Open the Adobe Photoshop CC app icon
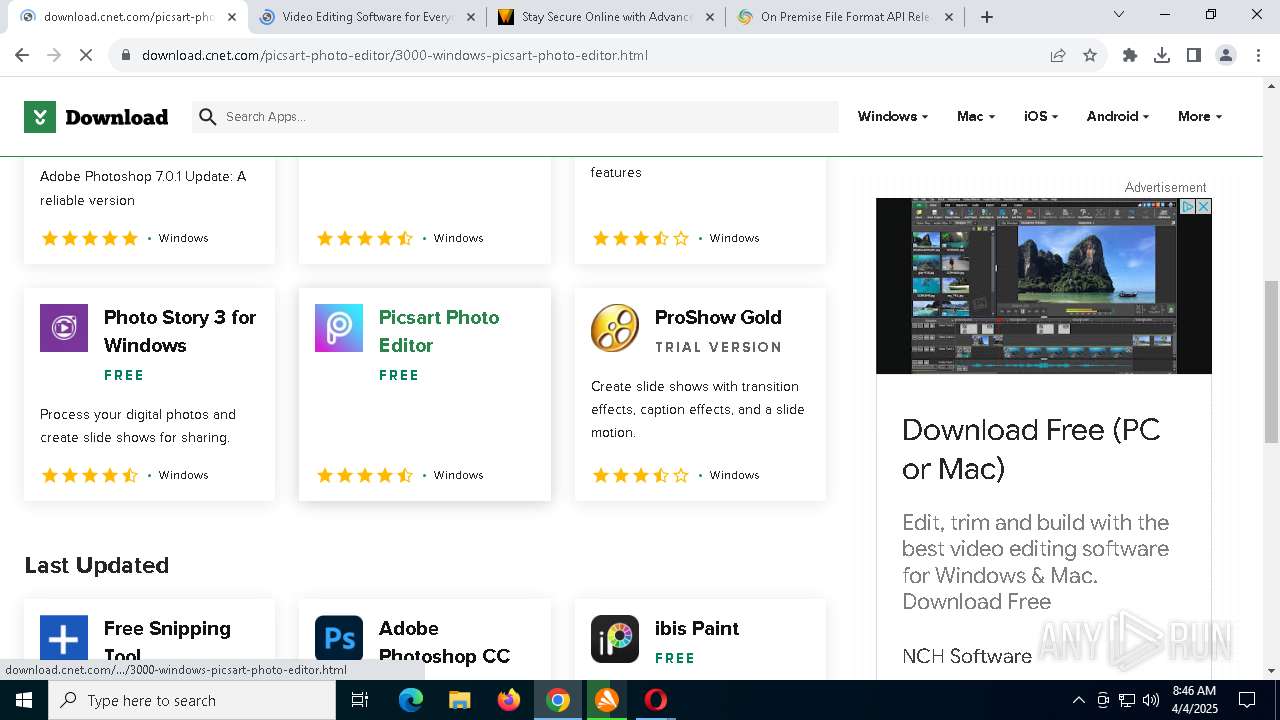Image resolution: width=1280 pixels, height=720 pixels. pyautogui.click(x=339, y=639)
